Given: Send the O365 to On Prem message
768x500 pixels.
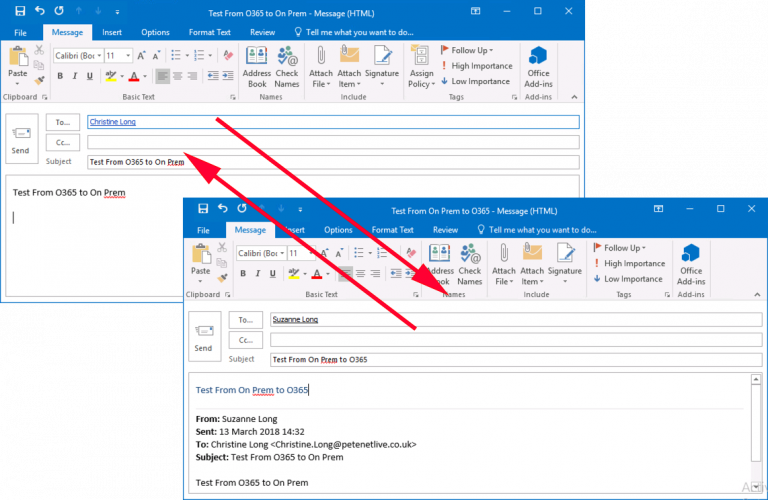Looking at the screenshot, I should click(x=21, y=139).
